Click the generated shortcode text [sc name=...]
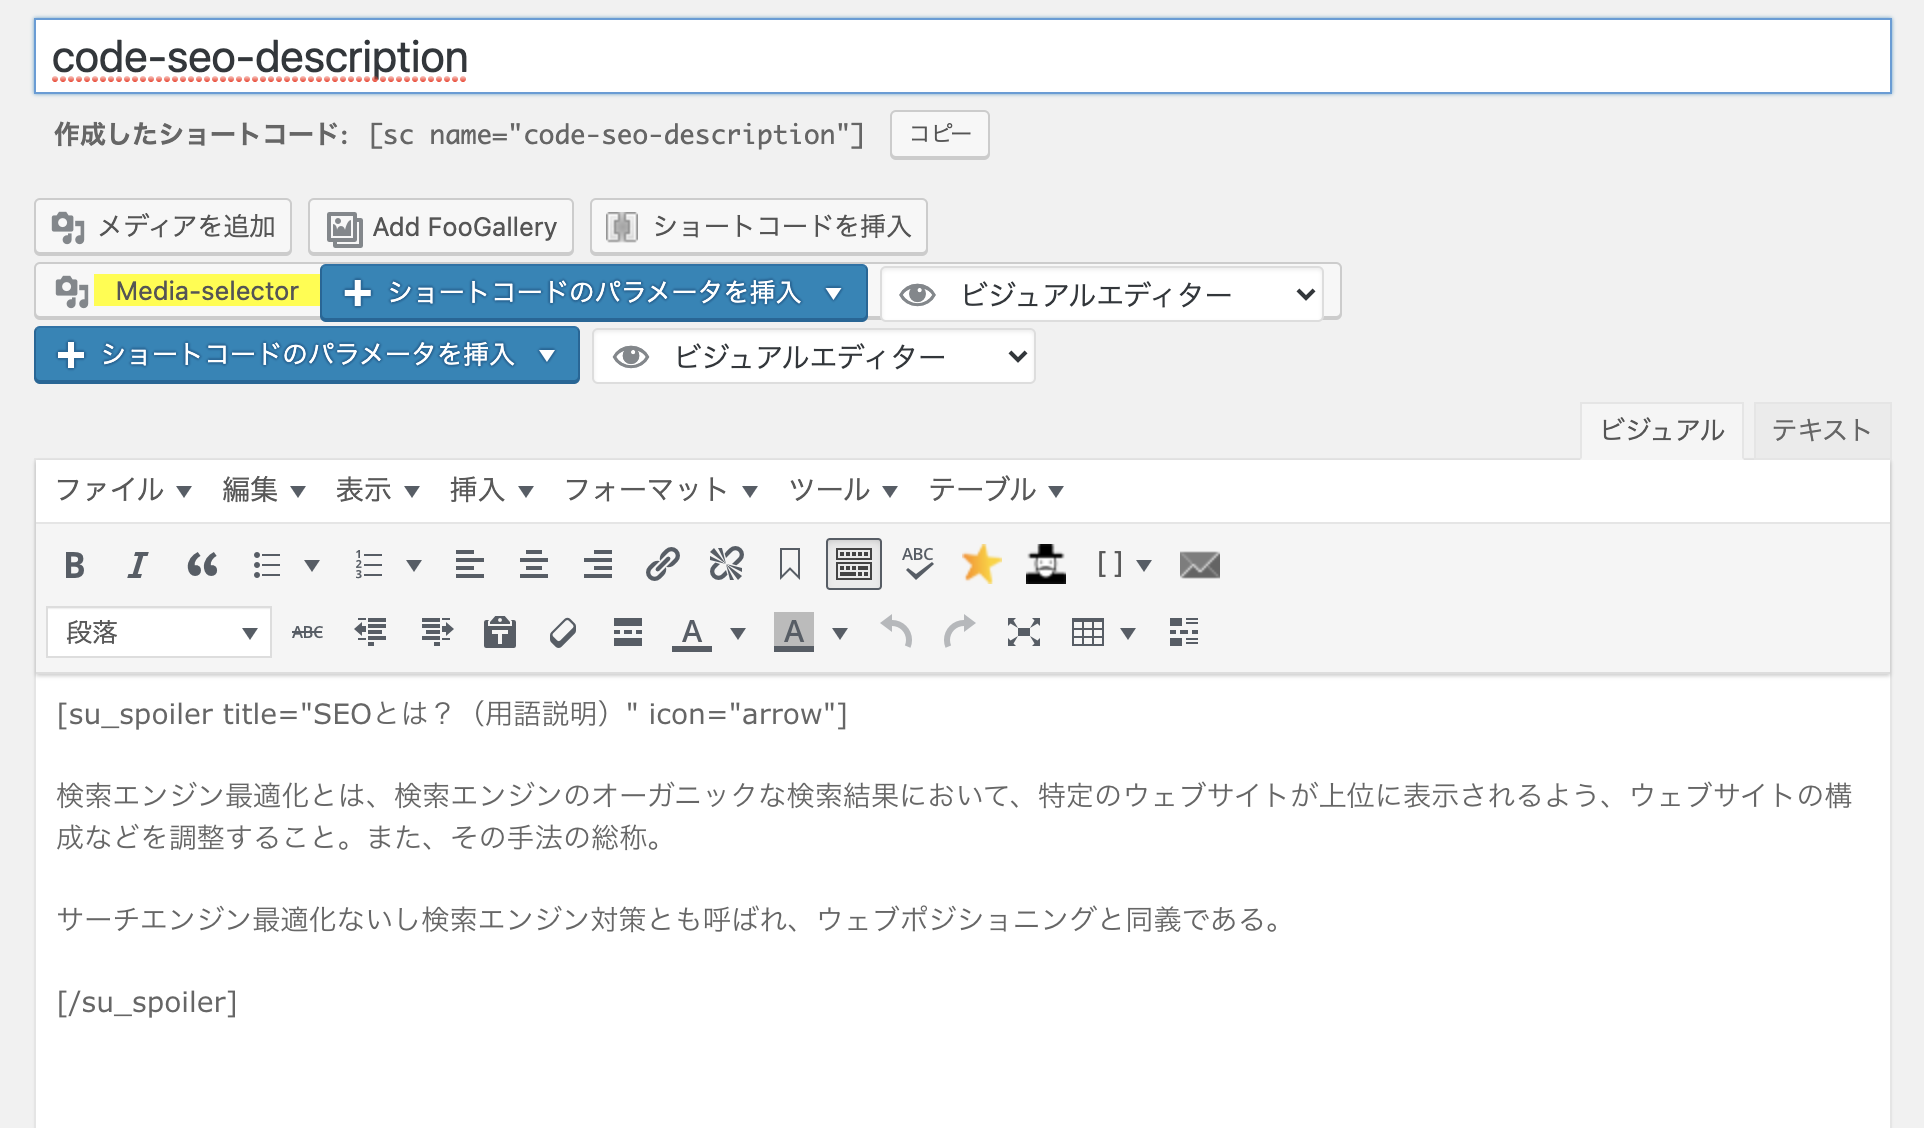1924x1128 pixels. coord(616,135)
